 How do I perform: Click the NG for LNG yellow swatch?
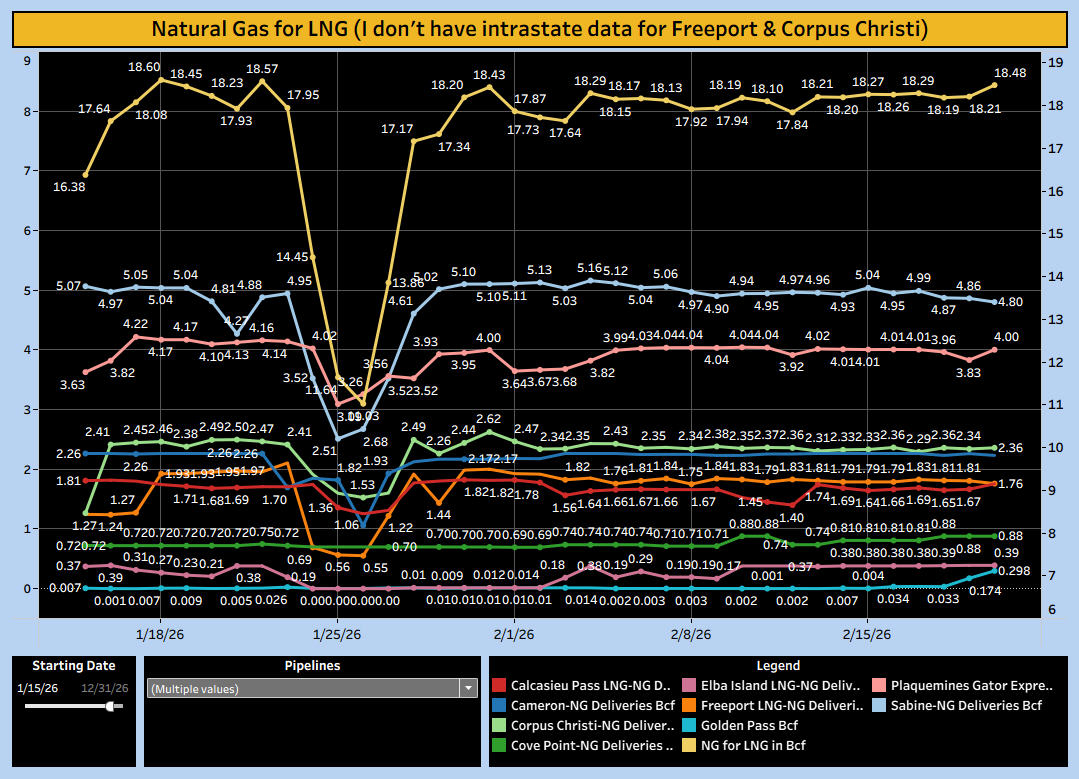coord(690,745)
